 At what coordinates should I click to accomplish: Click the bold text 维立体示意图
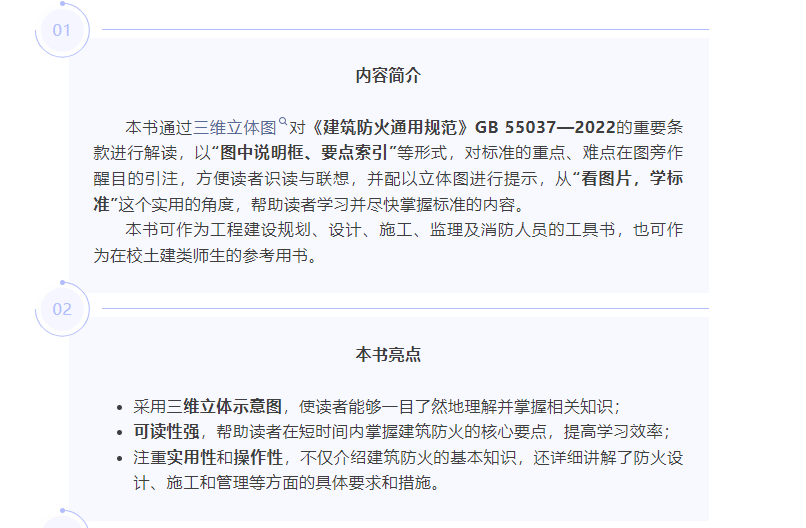coord(233,406)
